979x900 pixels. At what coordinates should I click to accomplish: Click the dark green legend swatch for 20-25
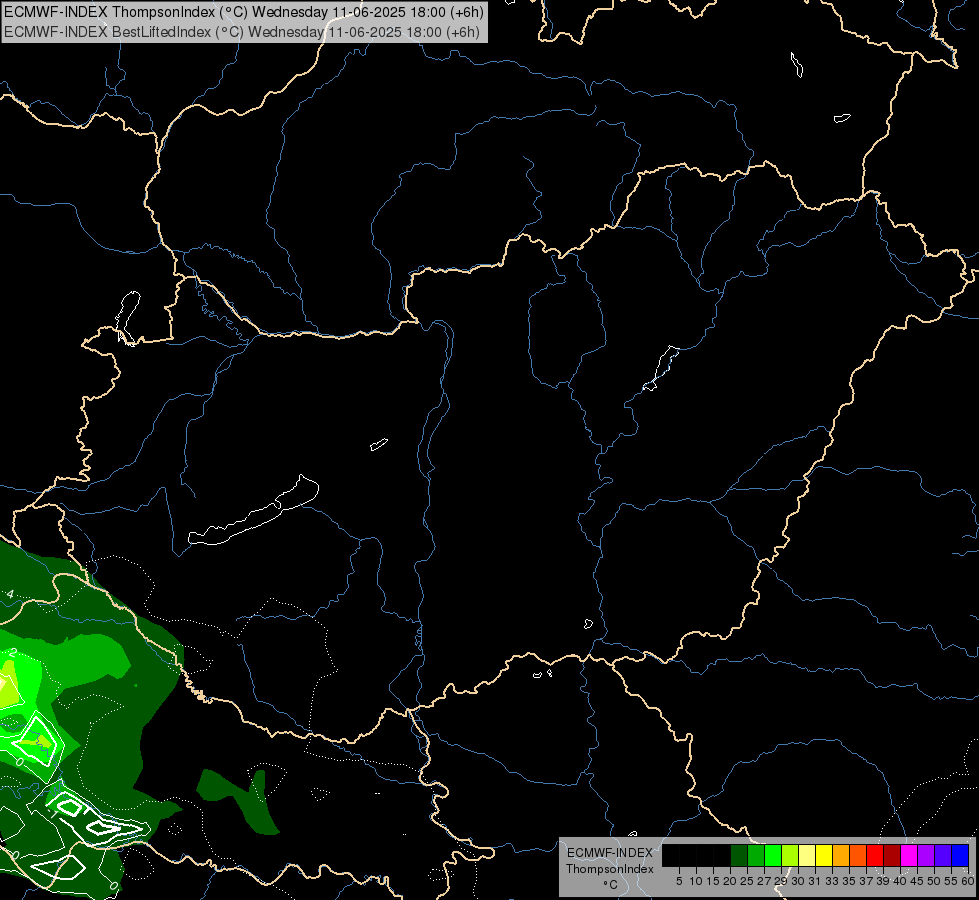click(739, 855)
